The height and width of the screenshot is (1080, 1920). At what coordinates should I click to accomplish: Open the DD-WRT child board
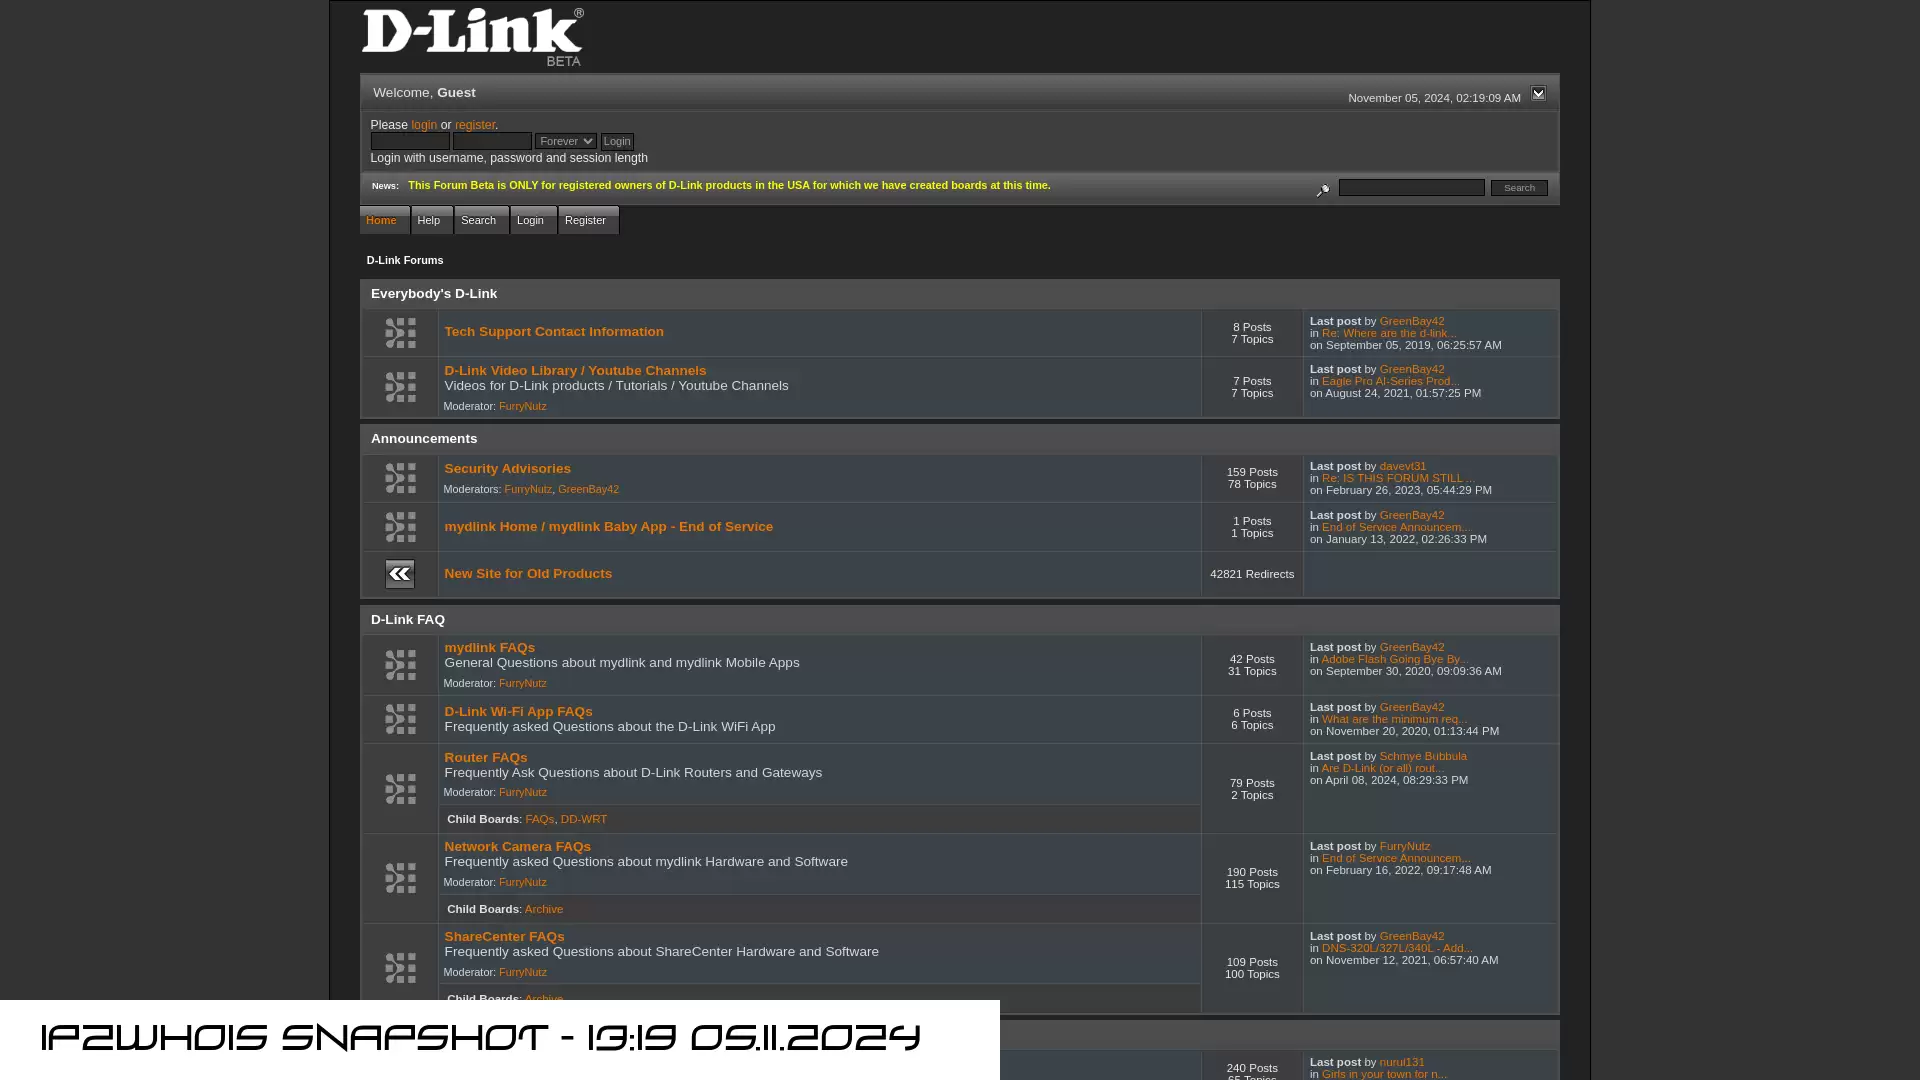(x=584, y=819)
